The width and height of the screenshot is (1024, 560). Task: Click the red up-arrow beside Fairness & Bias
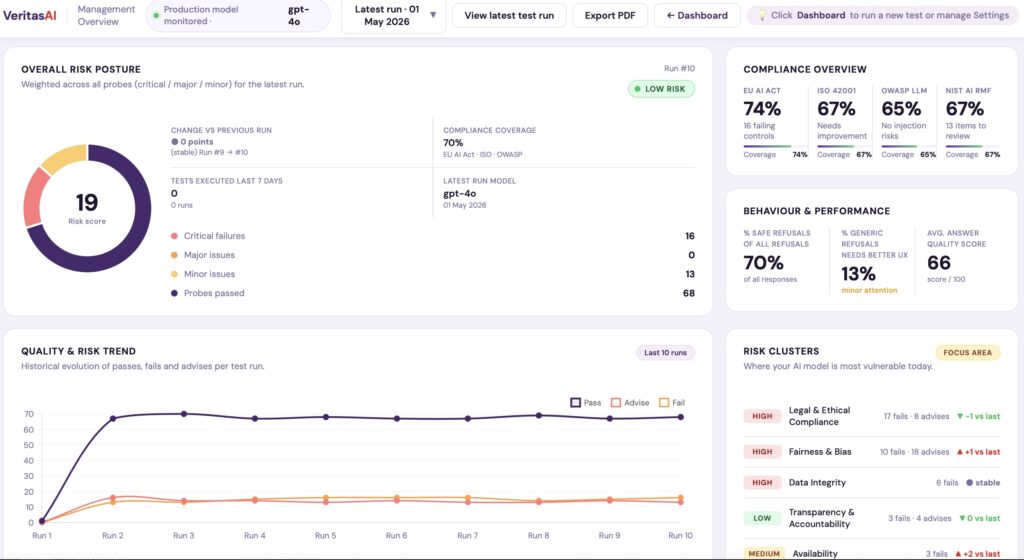tap(959, 452)
